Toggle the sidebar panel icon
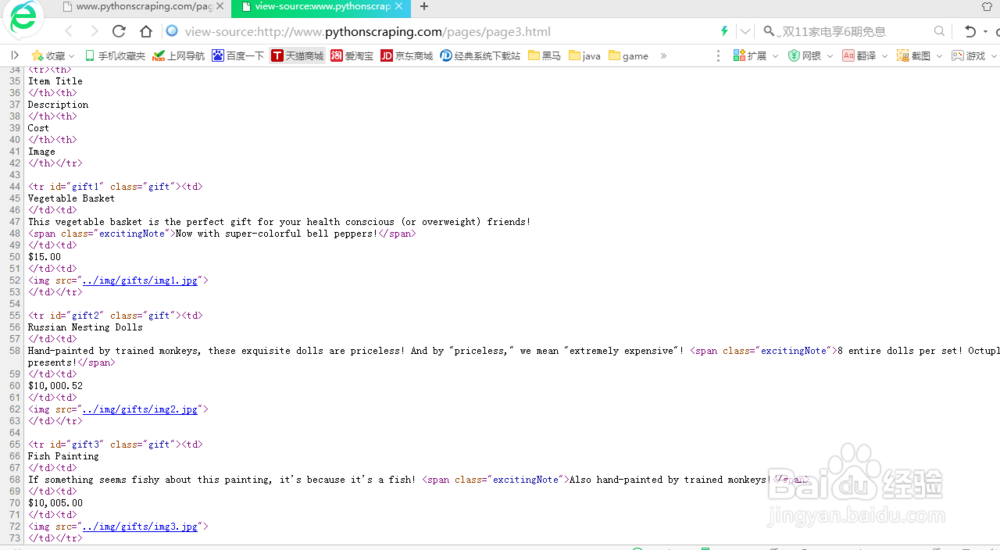 [15, 56]
